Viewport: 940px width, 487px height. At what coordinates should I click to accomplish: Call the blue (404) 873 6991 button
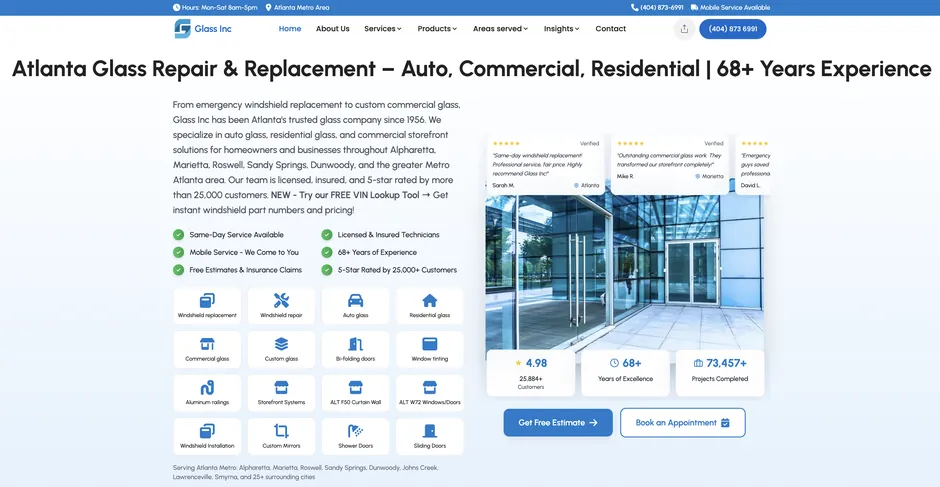pos(732,29)
